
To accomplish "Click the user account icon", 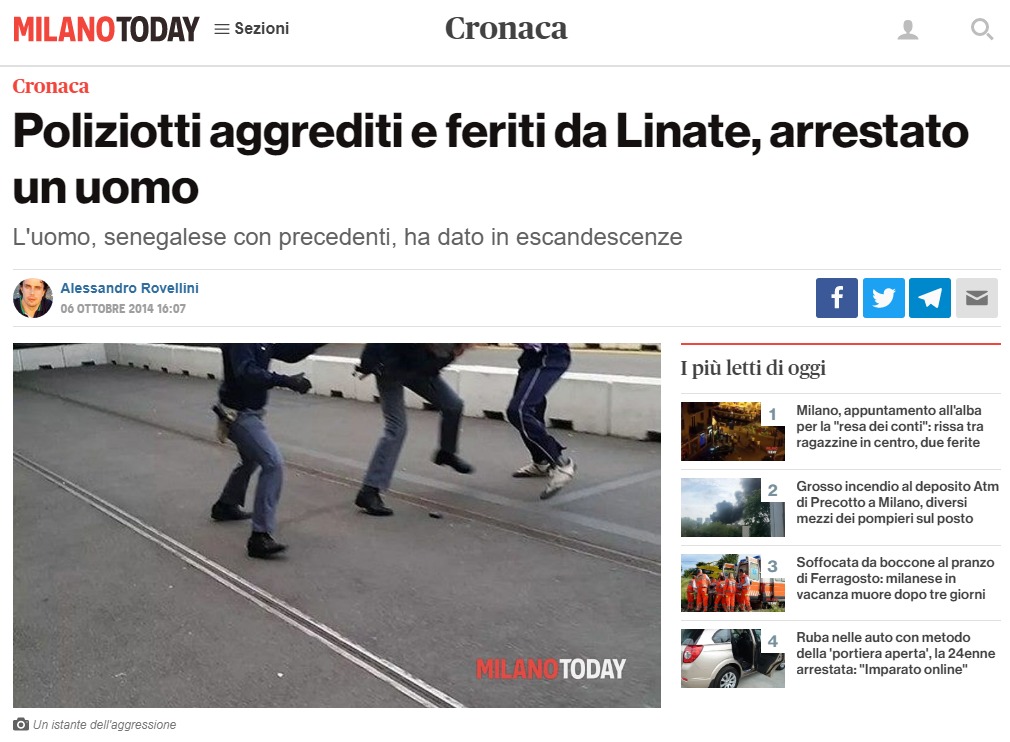I will 908,30.
